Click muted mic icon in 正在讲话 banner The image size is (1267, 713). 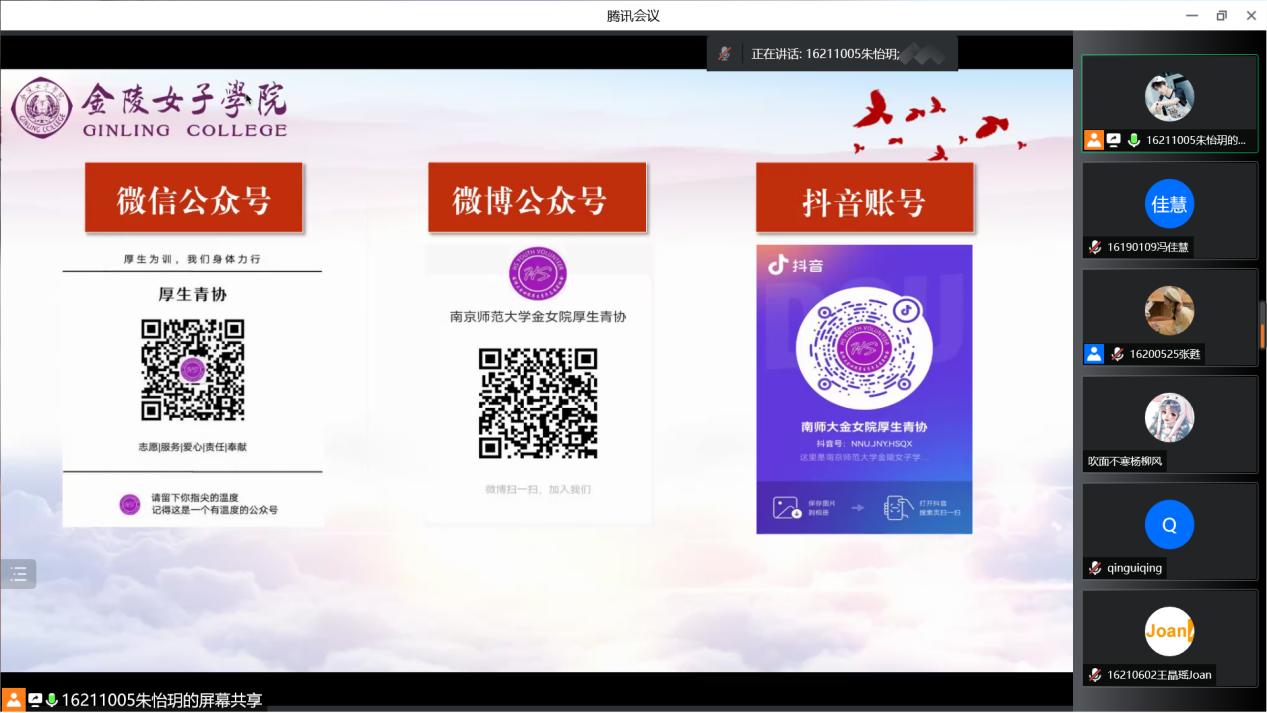(x=725, y=53)
